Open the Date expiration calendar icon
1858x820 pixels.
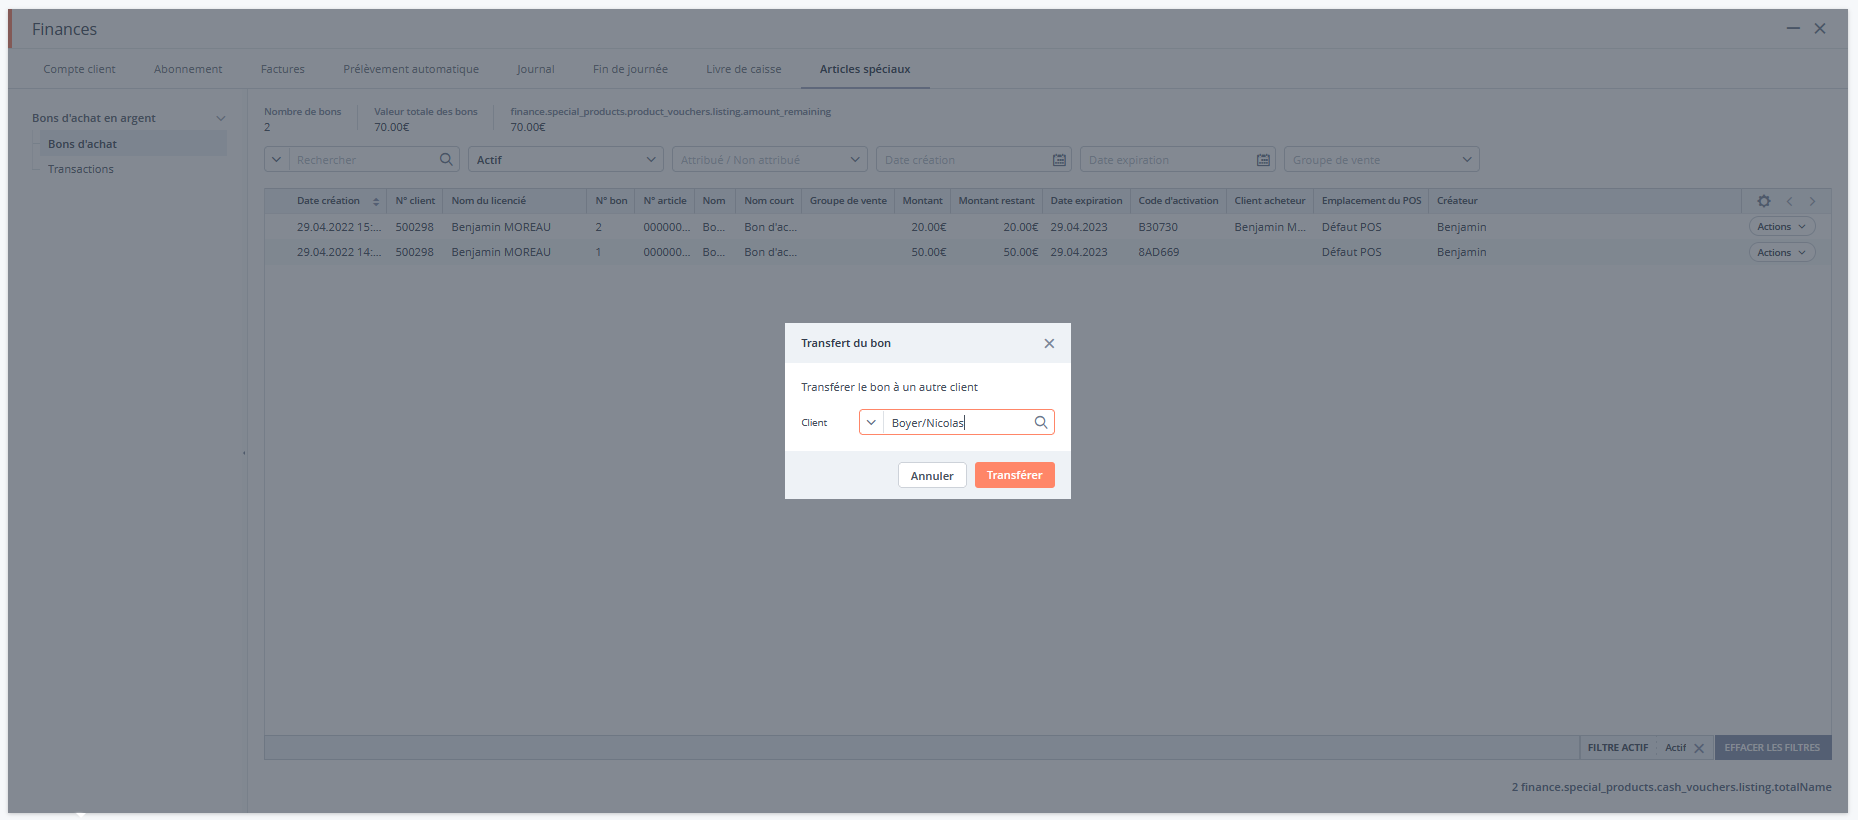point(1263,160)
